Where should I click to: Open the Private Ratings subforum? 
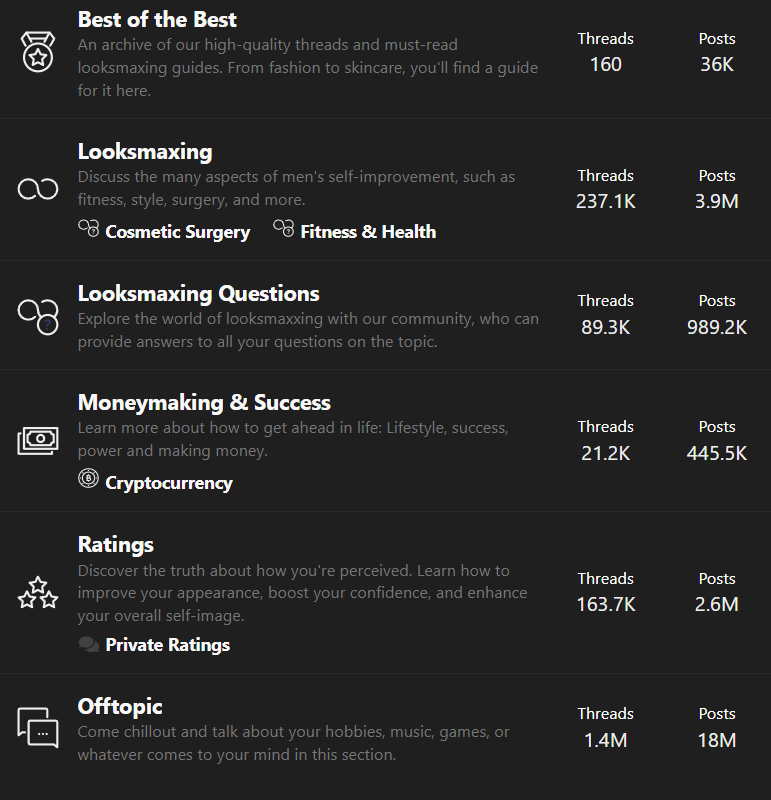point(167,645)
